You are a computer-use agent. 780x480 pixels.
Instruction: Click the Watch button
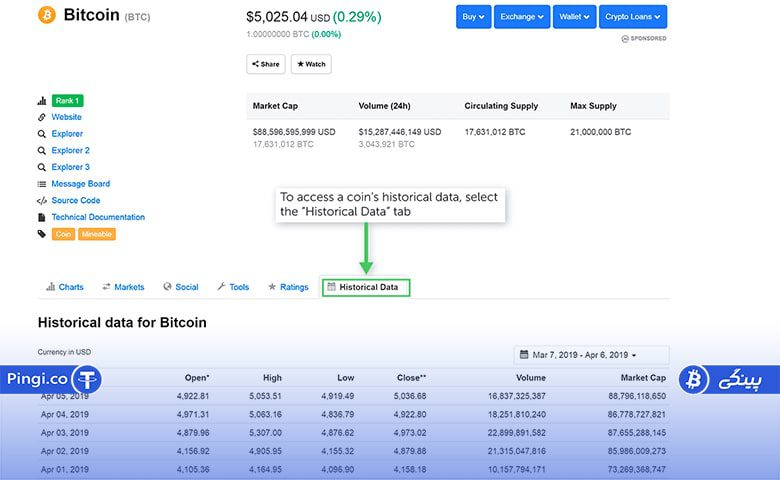(311, 64)
